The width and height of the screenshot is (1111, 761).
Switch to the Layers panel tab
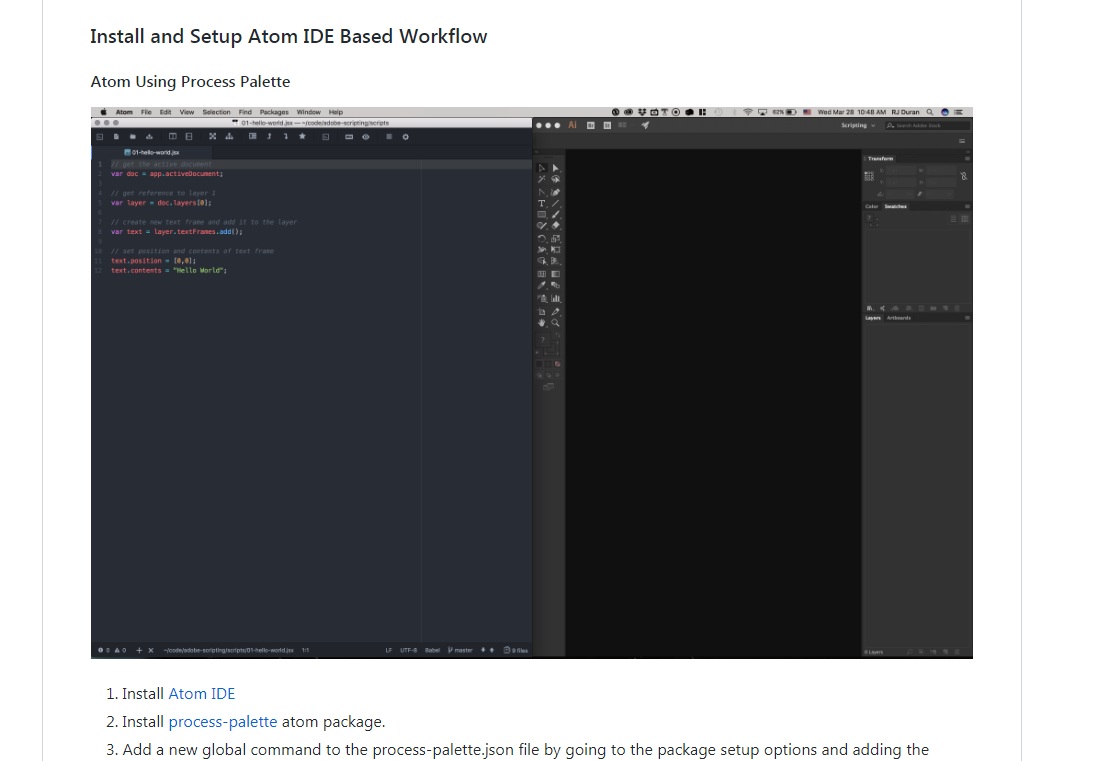[873, 318]
